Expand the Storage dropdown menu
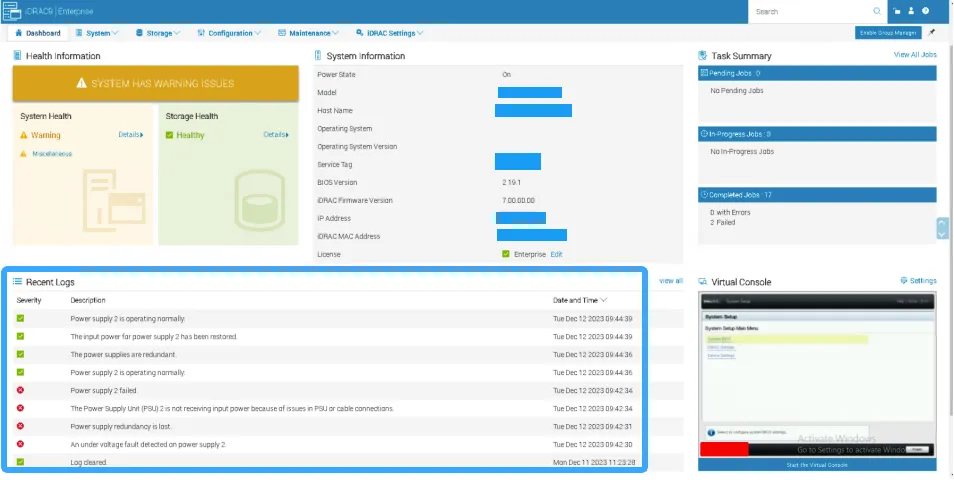954x480 pixels. point(159,33)
